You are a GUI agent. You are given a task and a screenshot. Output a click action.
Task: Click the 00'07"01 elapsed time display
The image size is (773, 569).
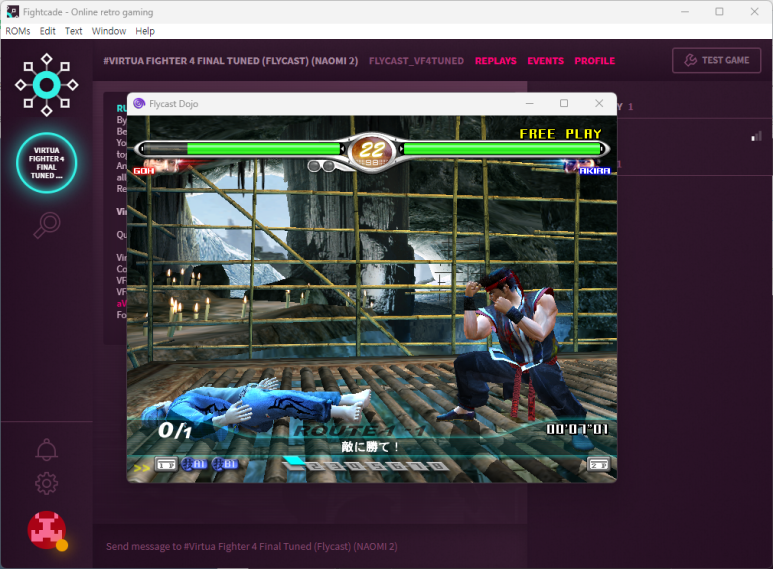click(577, 429)
